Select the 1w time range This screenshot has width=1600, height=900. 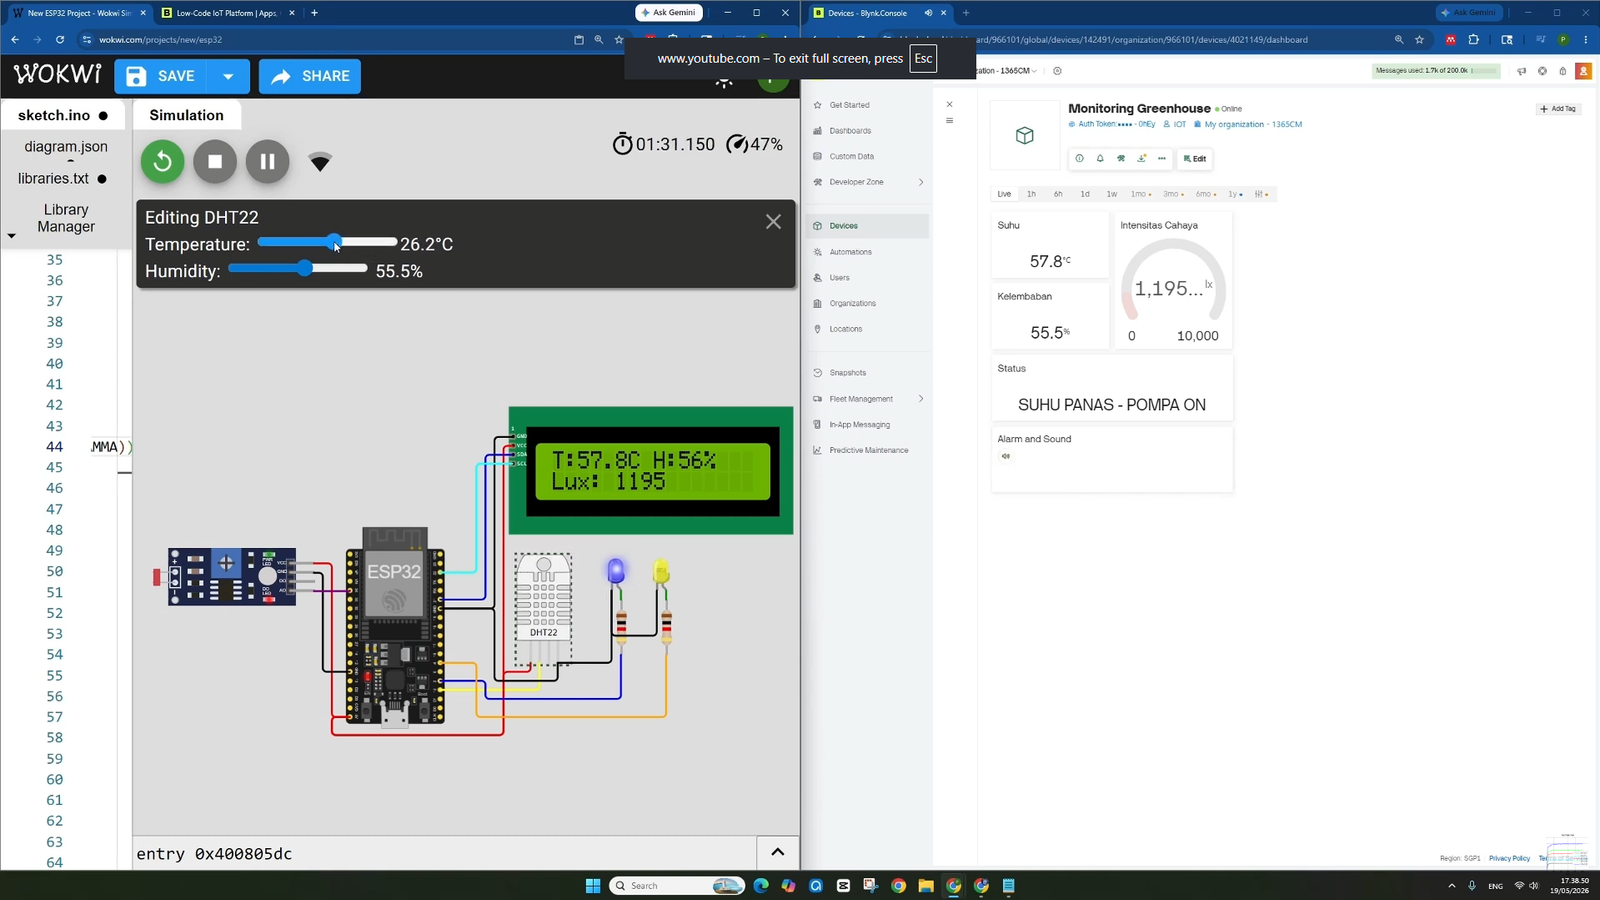click(x=1112, y=194)
